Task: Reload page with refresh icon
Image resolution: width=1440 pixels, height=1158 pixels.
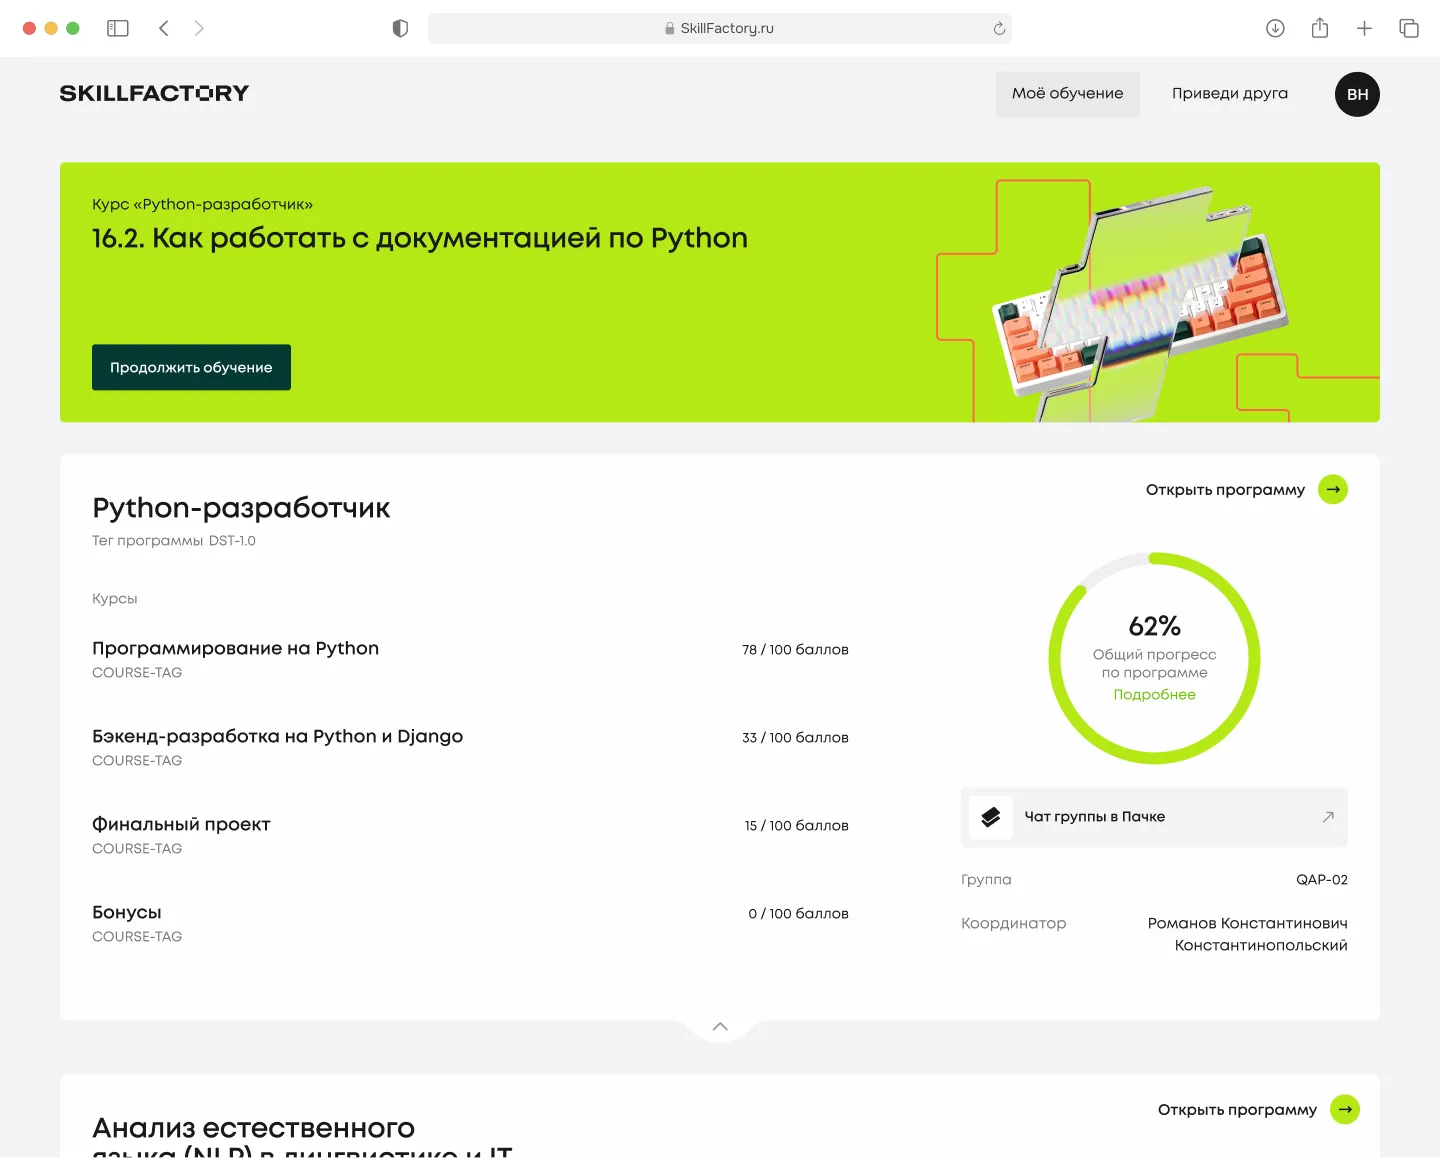Action: 999,28
